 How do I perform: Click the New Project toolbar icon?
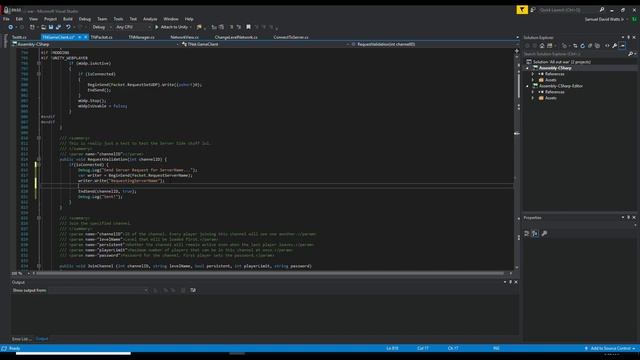tap(32, 27)
